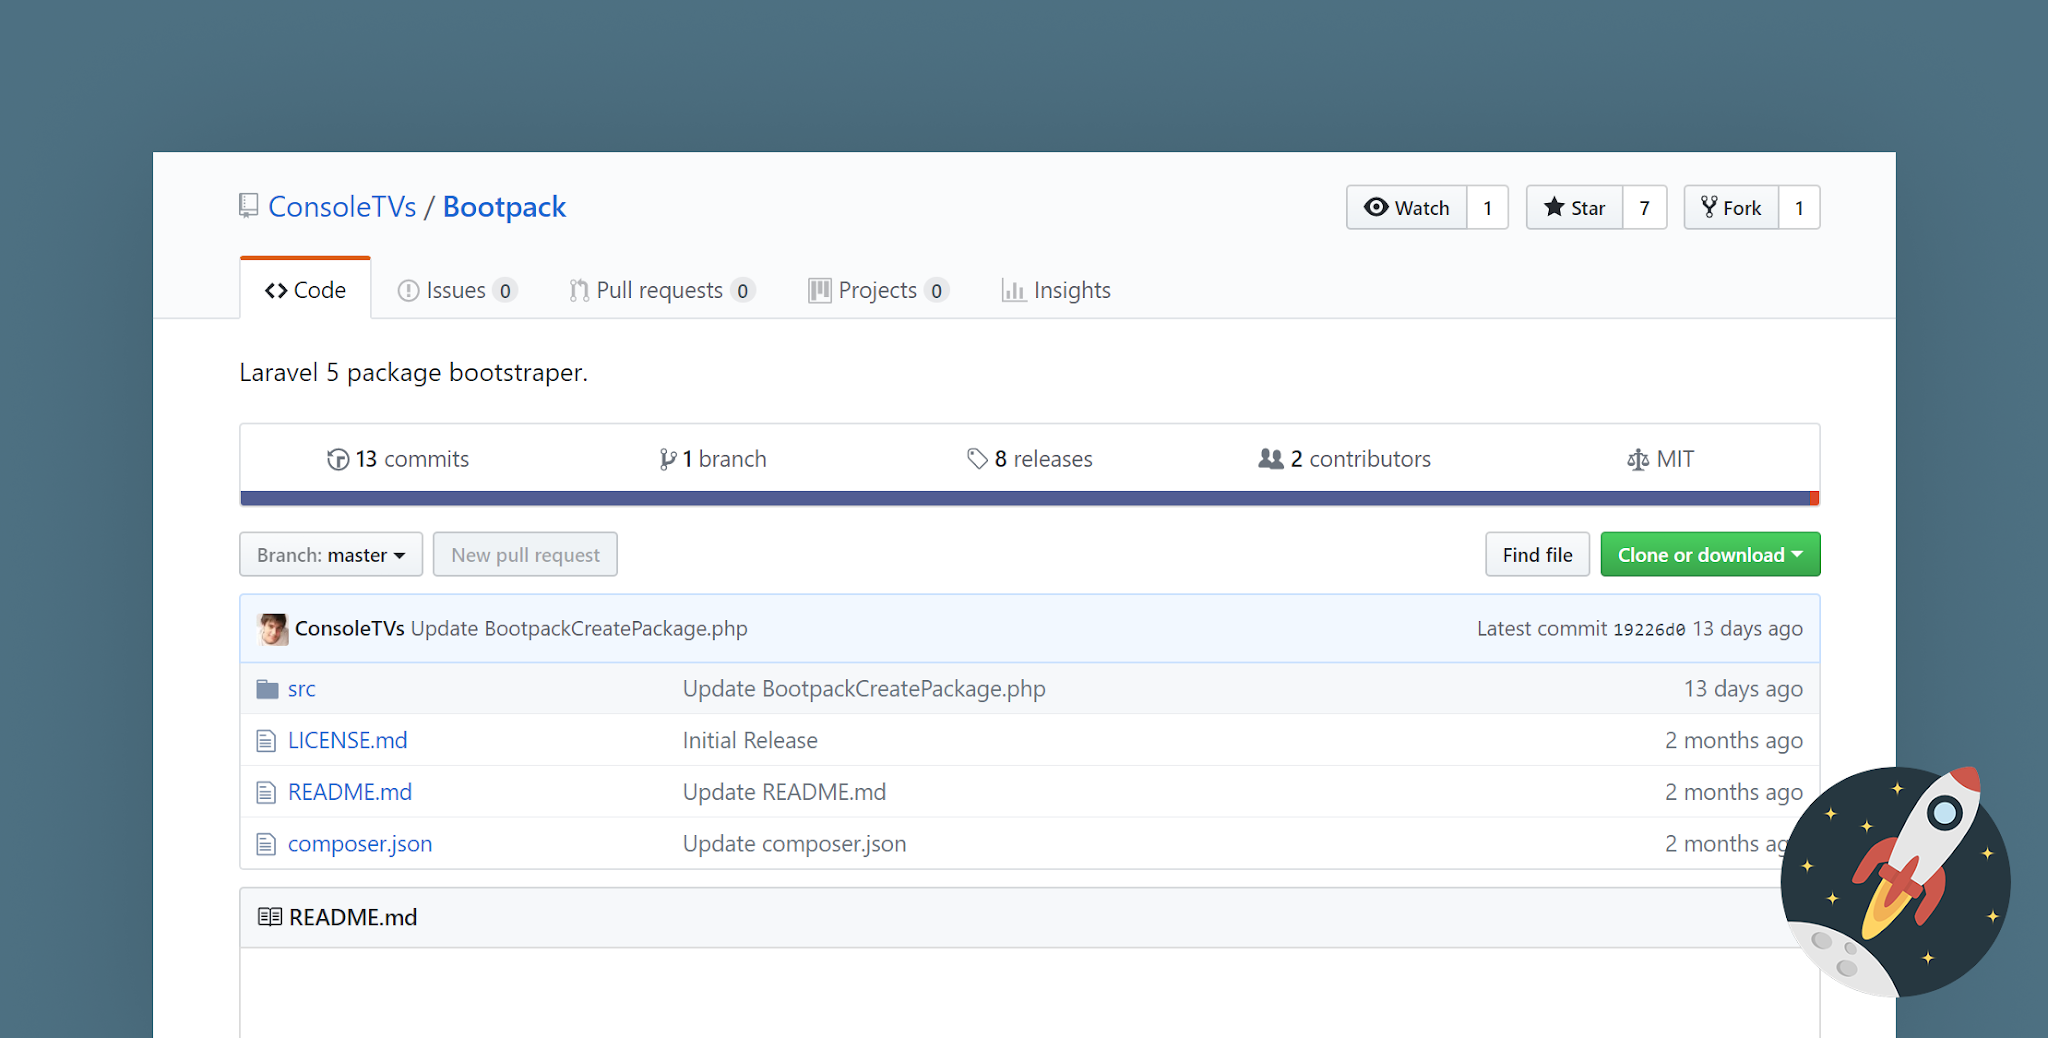Open the LICENSE.md file
This screenshot has width=2048, height=1038.
(x=348, y=741)
